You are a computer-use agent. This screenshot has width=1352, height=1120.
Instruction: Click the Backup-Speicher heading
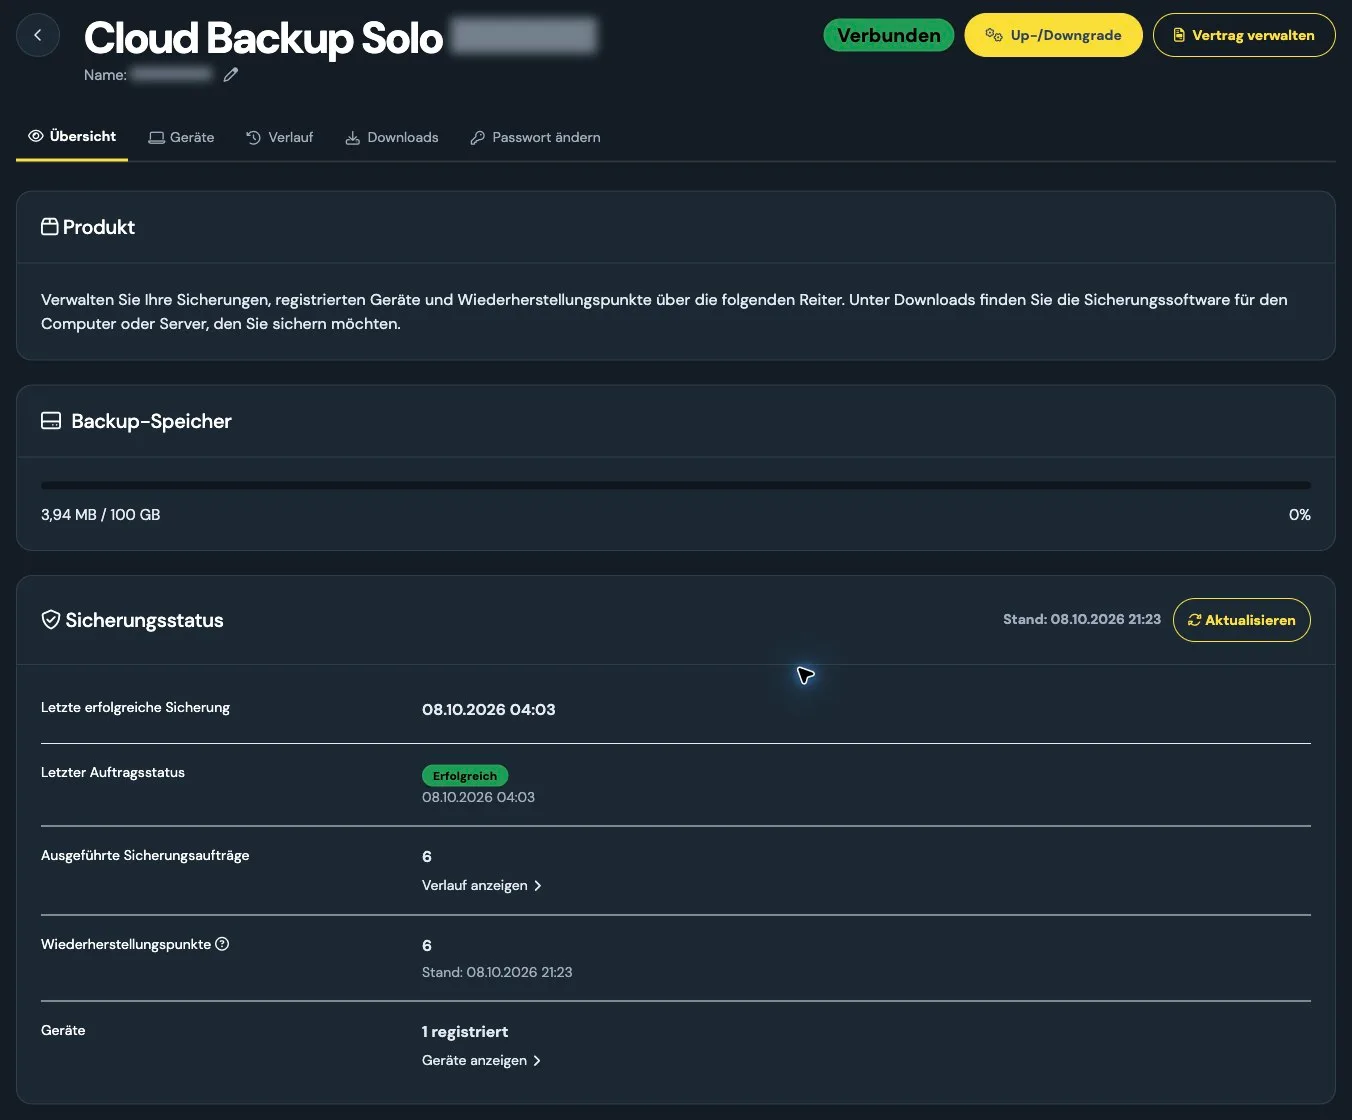pos(151,421)
